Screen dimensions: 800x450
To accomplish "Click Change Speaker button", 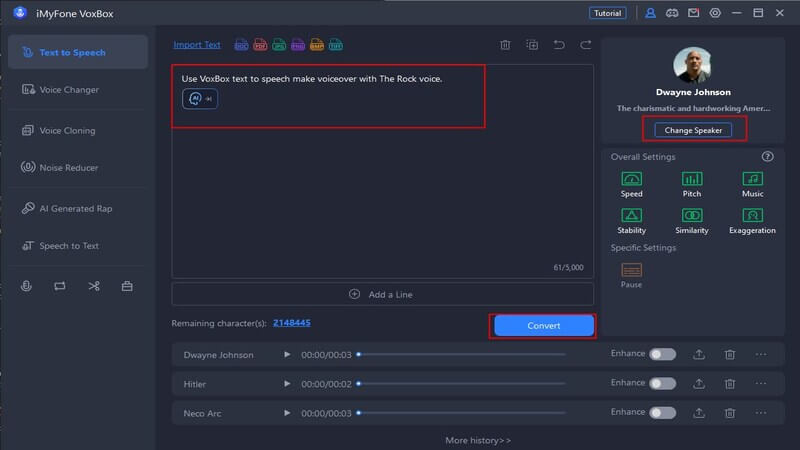I will pyautogui.click(x=693, y=130).
